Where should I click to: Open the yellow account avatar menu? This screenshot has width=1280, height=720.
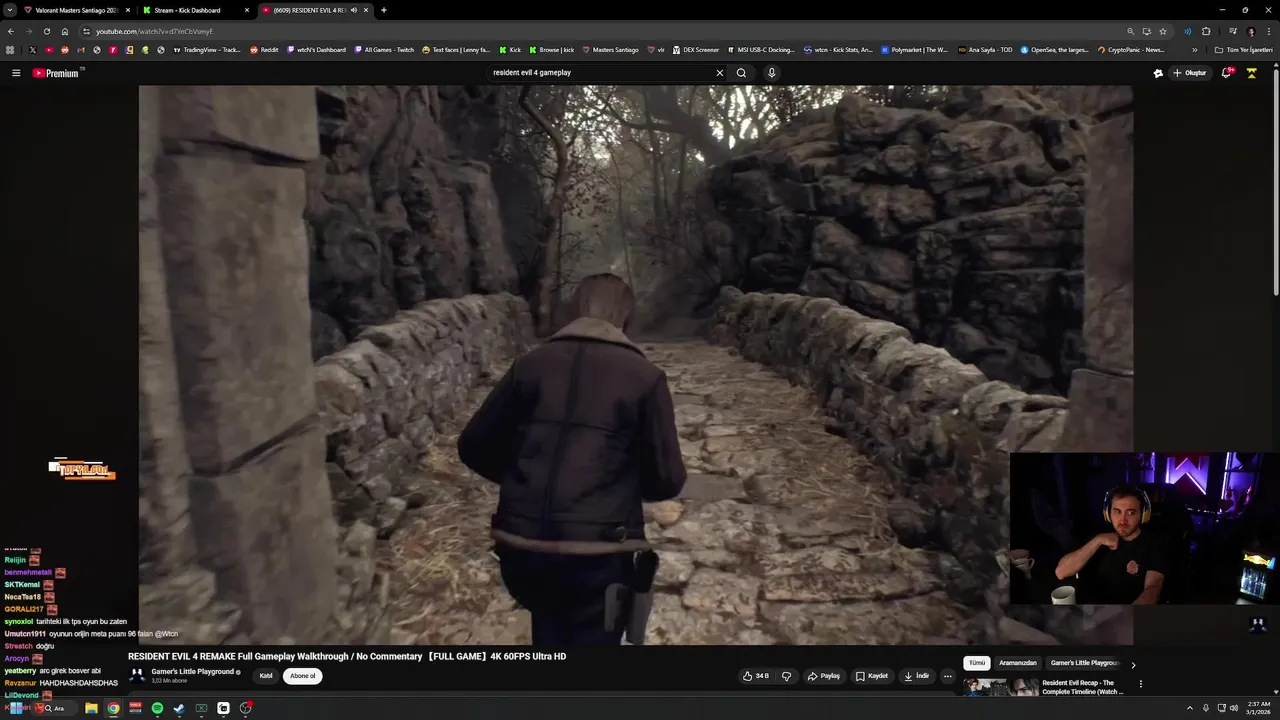pyautogui.click(x=1251, y=73)
